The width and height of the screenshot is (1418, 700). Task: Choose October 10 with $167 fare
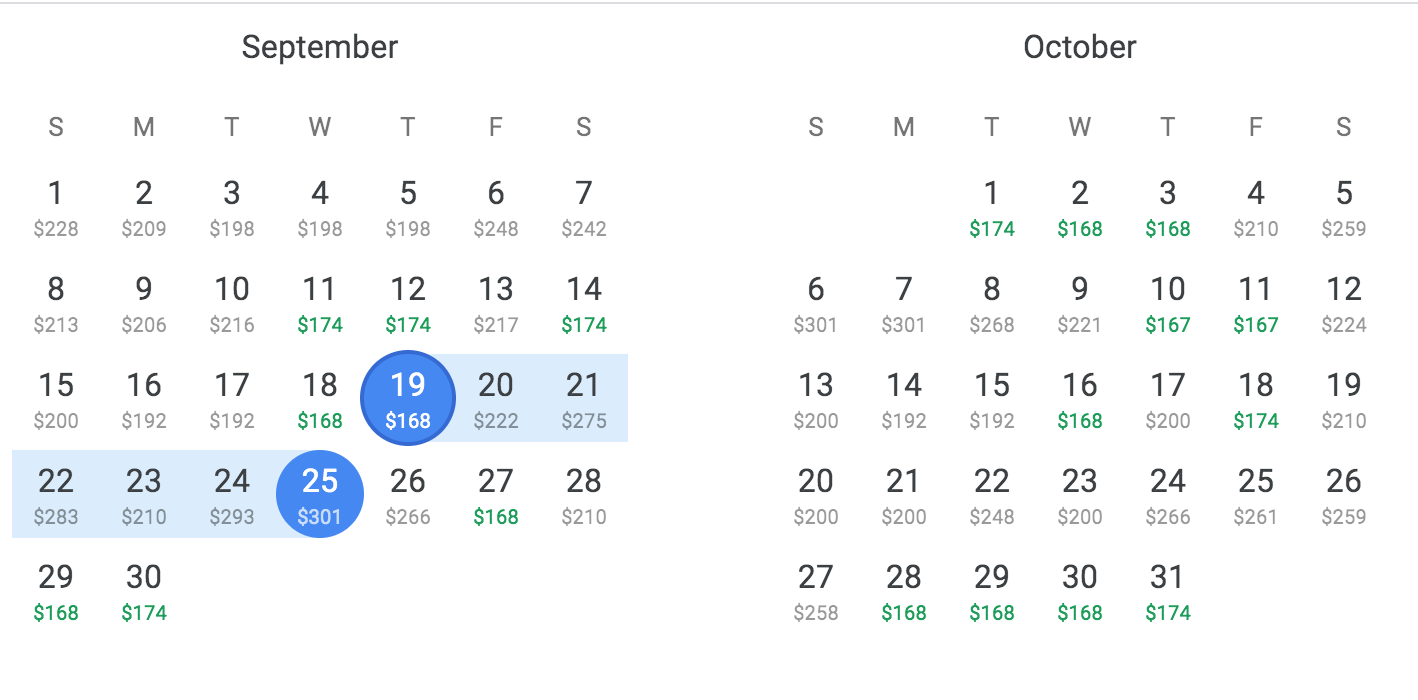[1168, 302]
